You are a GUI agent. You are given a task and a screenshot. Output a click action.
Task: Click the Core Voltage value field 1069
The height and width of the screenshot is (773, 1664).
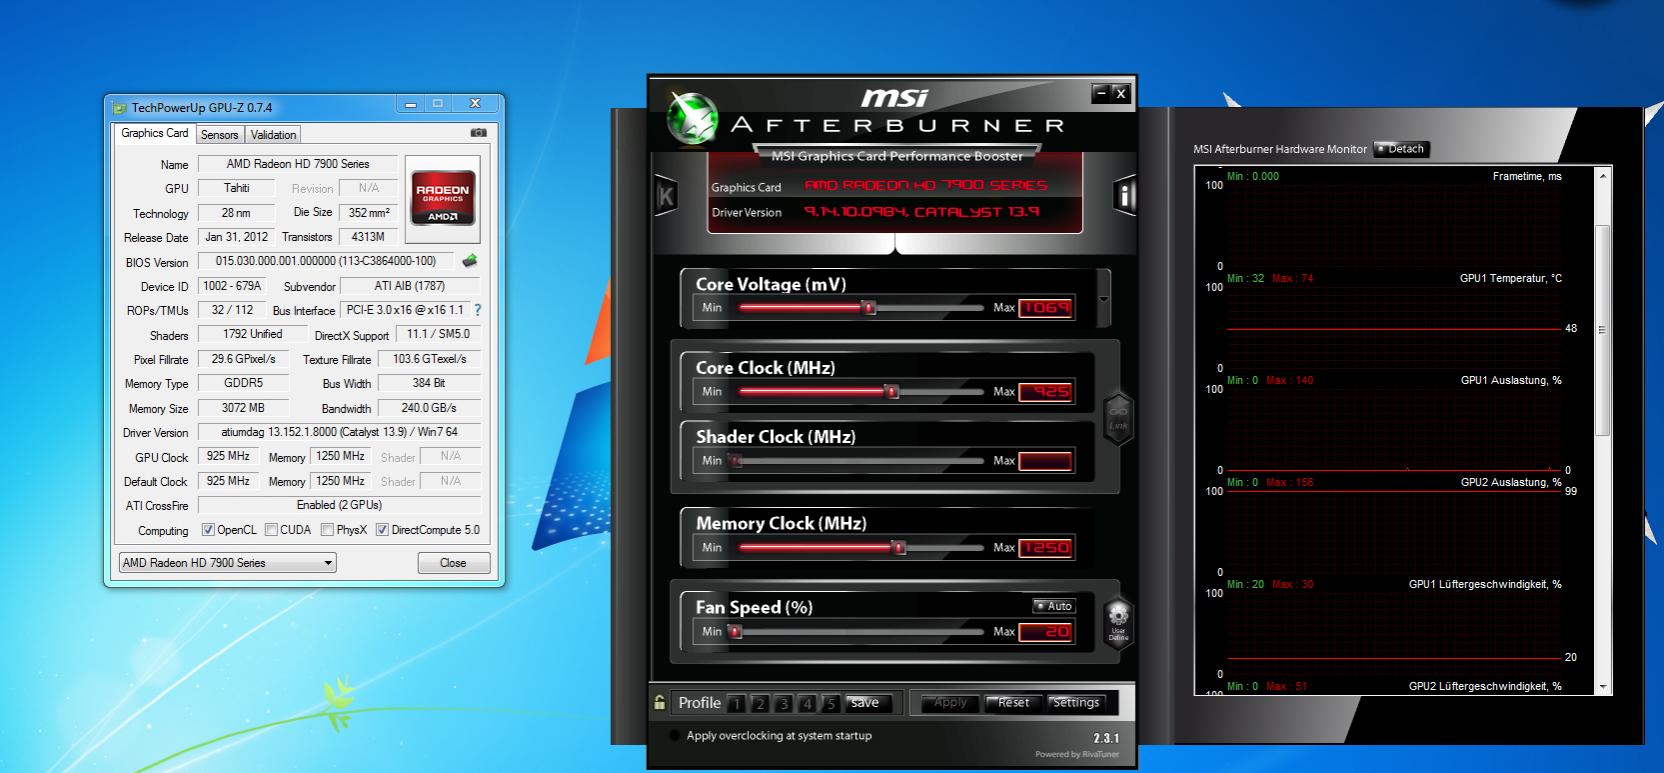tap(1045, 308)
